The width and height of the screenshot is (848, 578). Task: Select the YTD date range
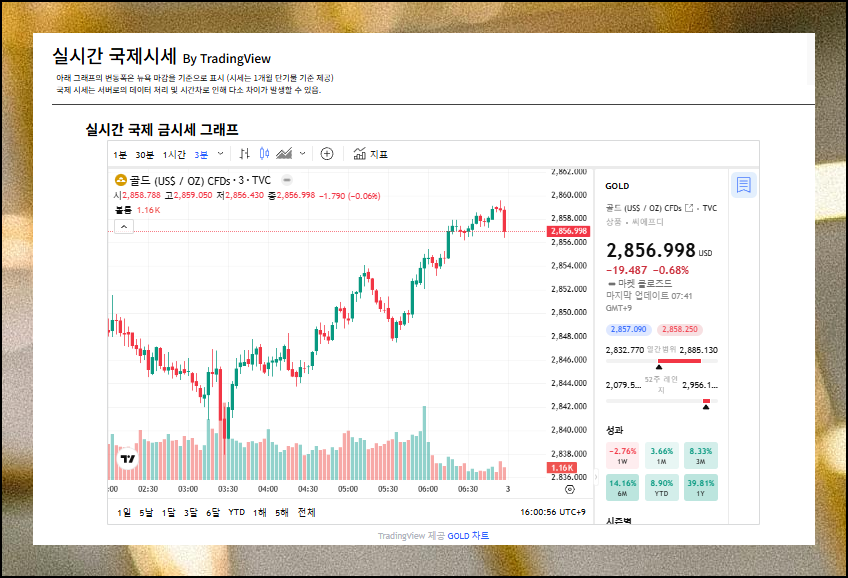tap(236, 512)
